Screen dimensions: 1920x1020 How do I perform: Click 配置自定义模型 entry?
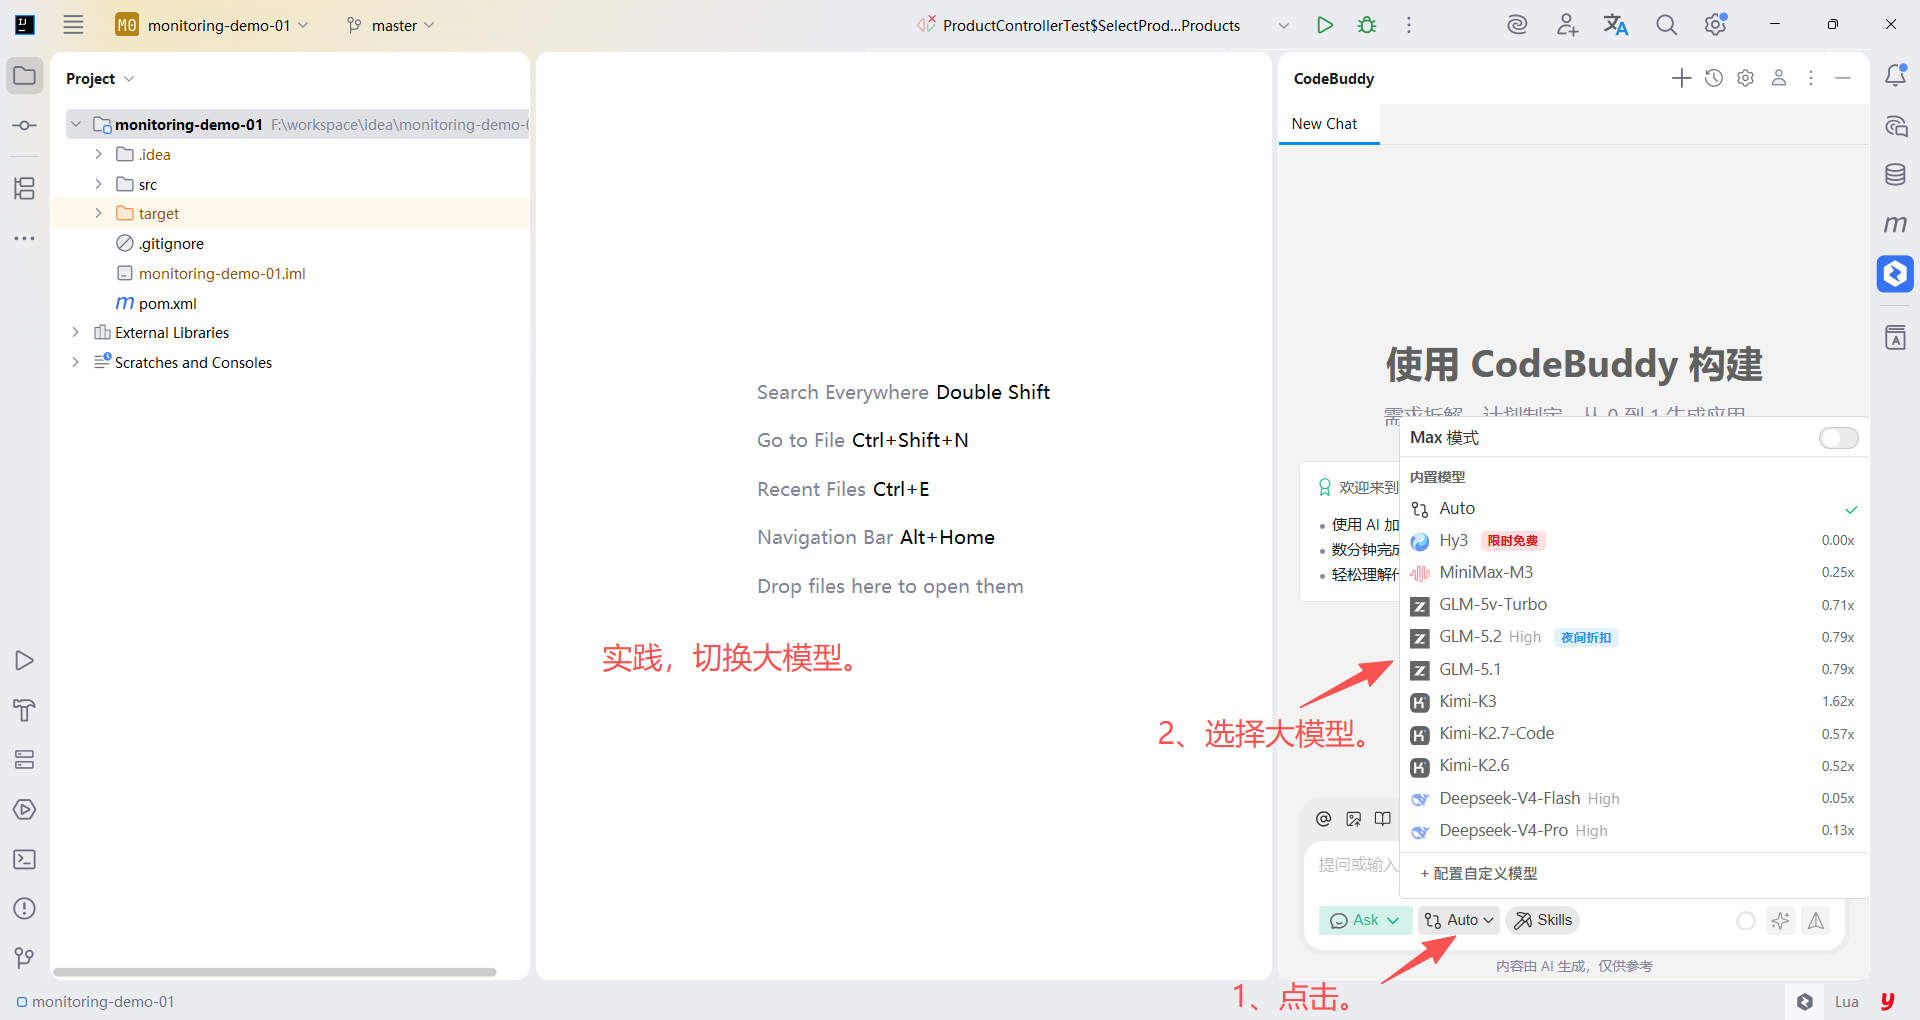pyautogui.click(x=1479, y=874)
